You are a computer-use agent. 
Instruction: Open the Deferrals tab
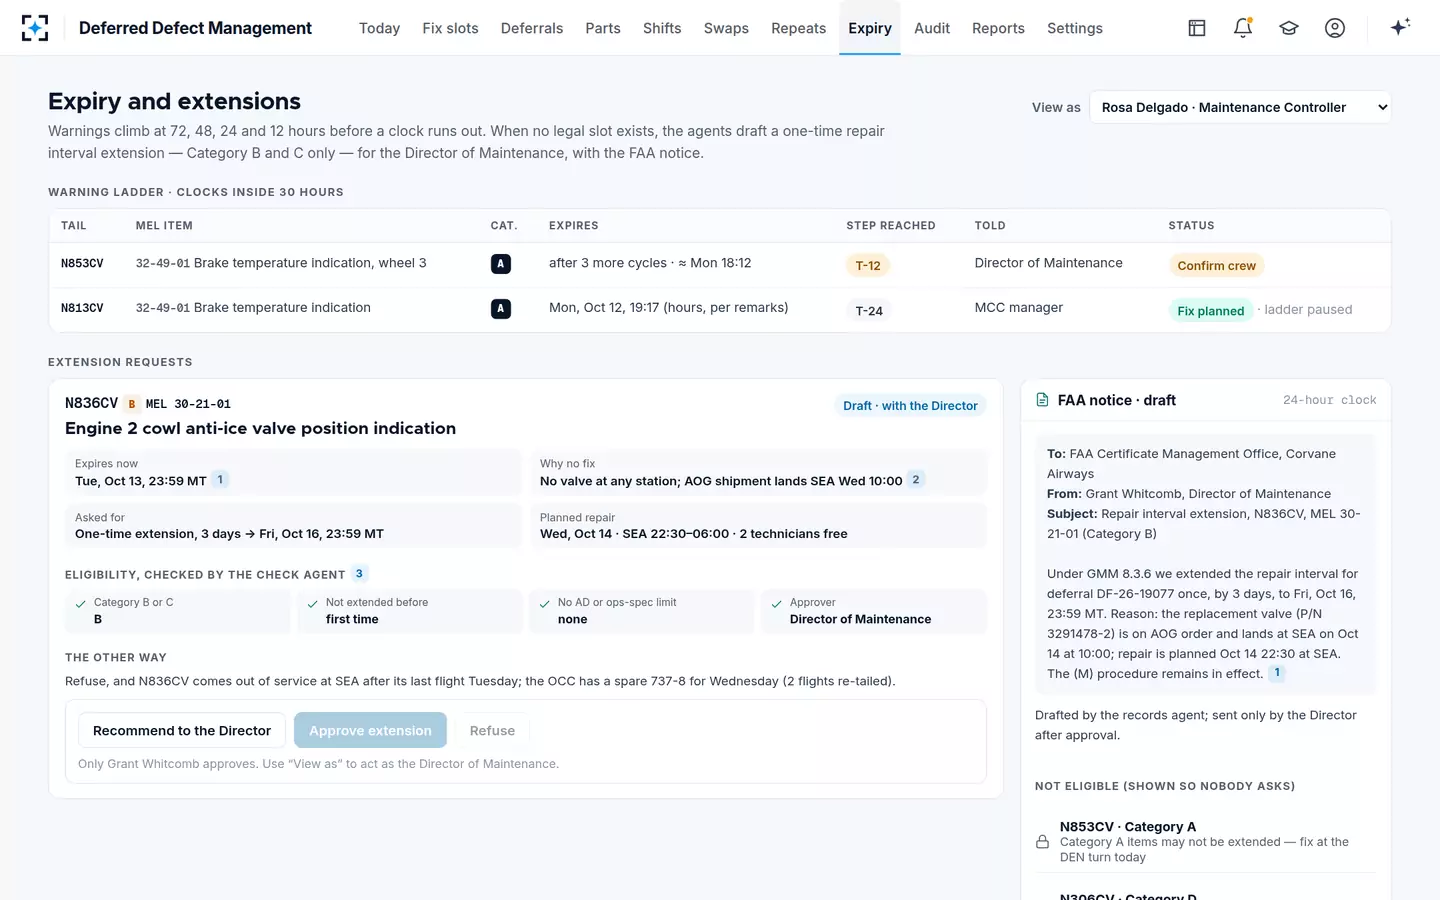[532, 28]
